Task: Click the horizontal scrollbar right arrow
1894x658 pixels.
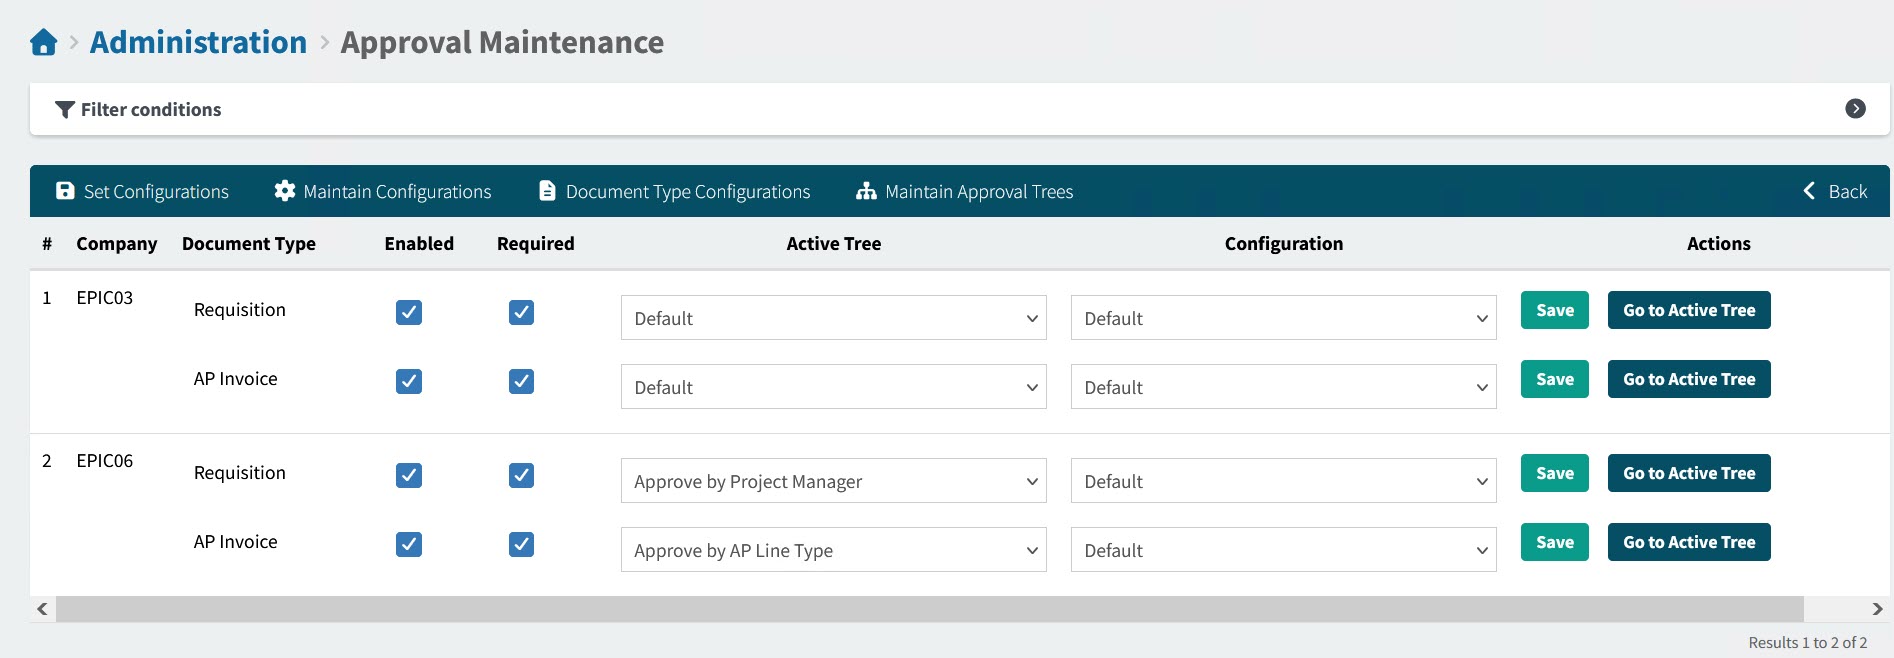Action: click(1877, 609)
